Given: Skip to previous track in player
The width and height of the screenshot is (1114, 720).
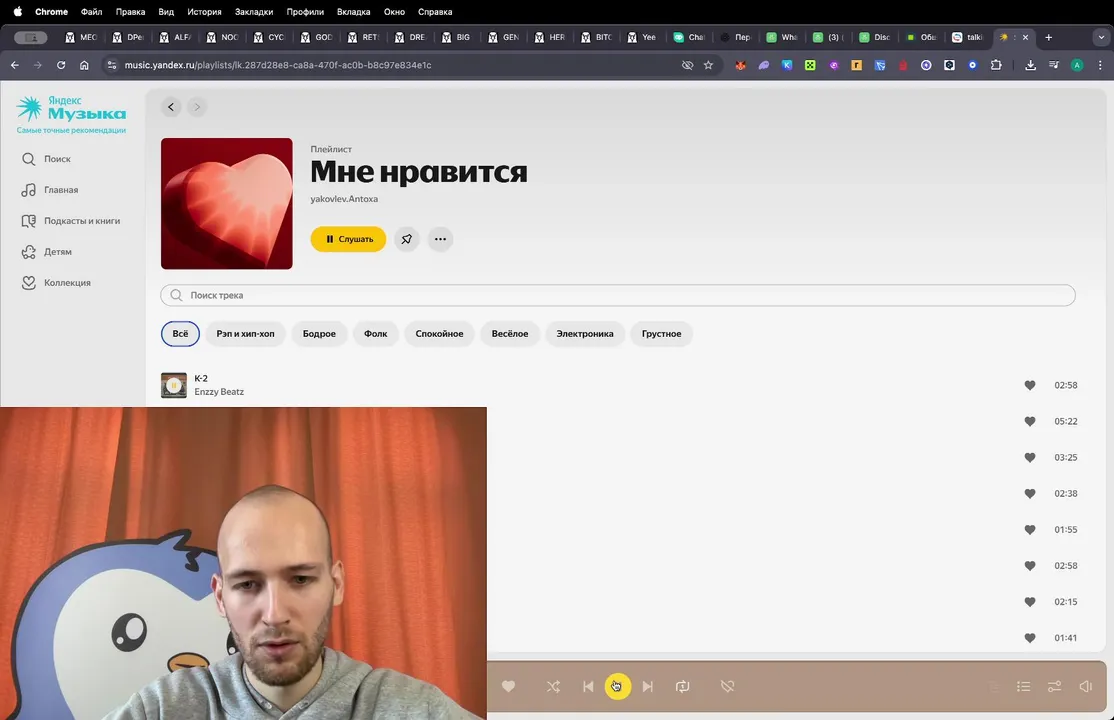Looking at the screenshot, I should point(588,687).
